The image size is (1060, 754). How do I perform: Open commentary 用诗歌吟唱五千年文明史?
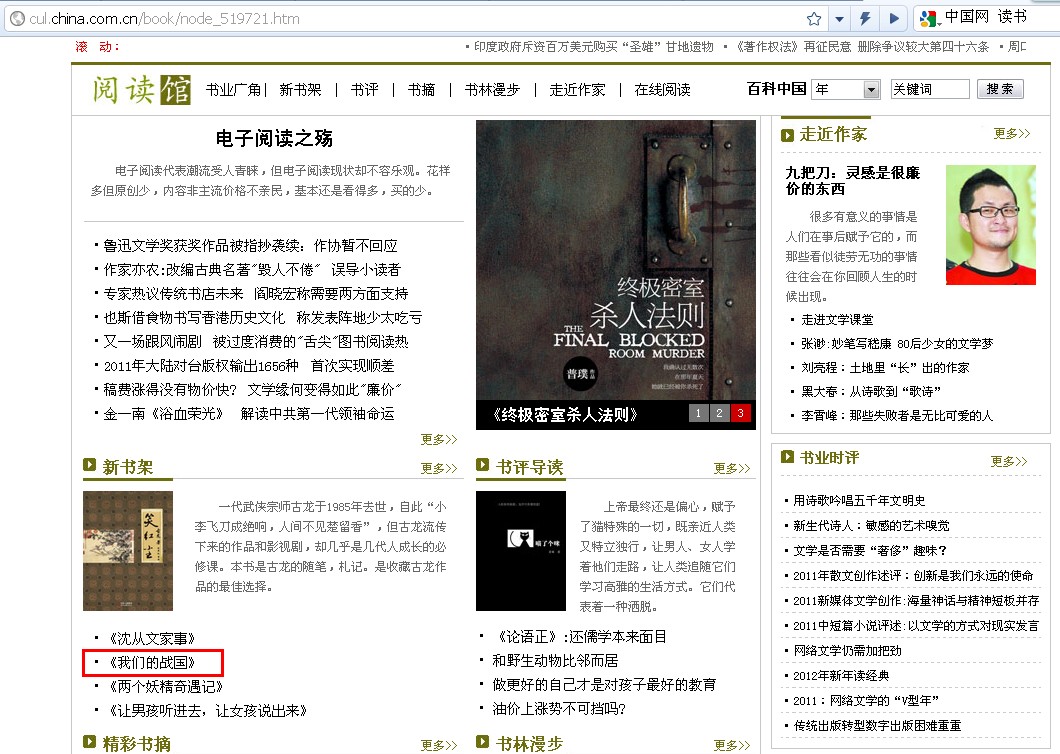tap(859, 500)
